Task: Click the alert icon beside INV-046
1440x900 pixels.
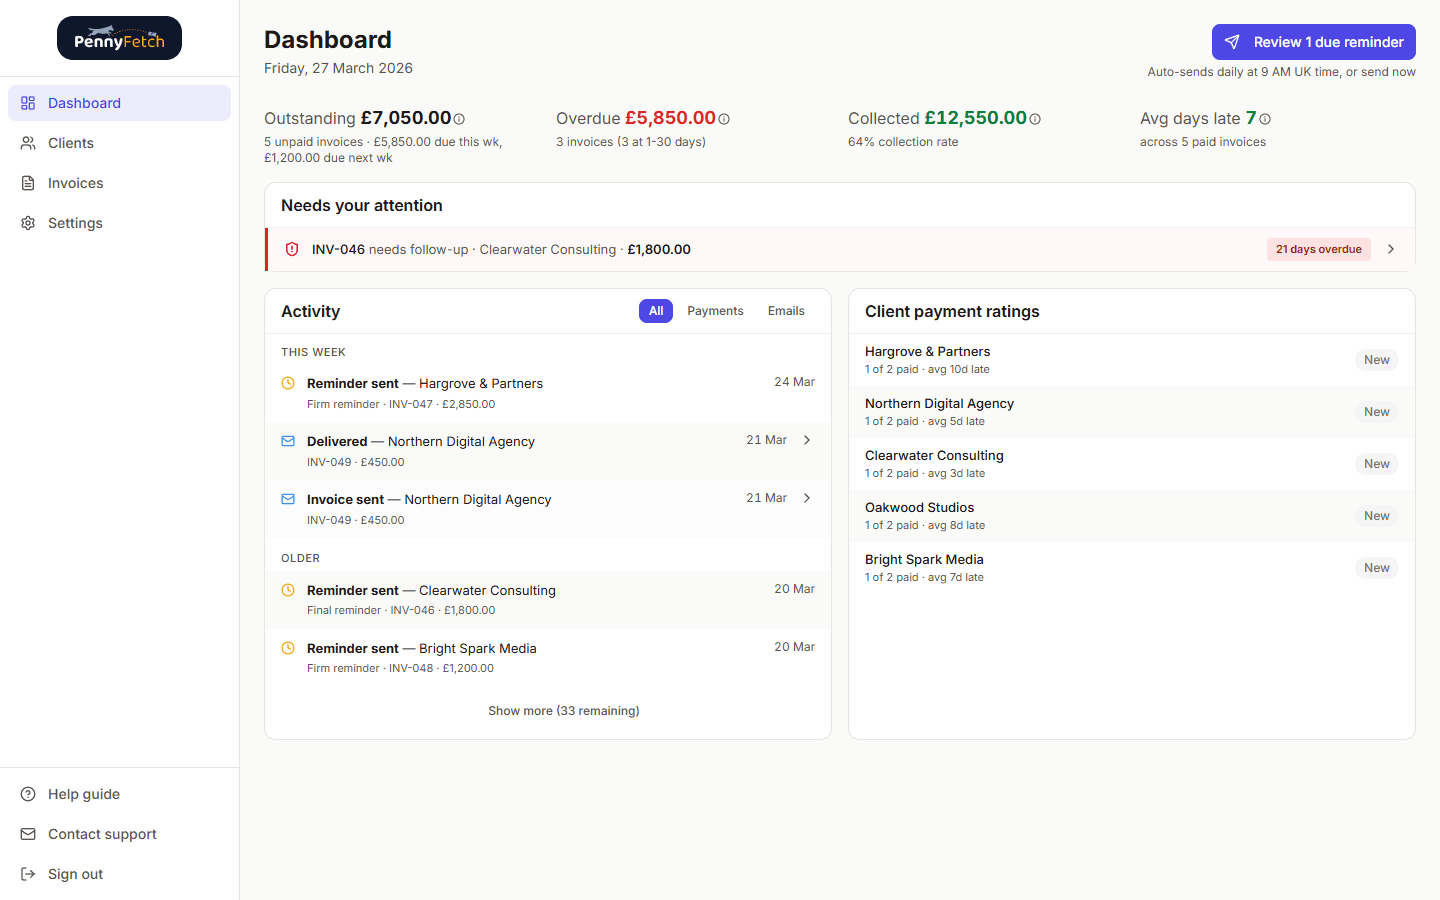Action: [291, 248]
